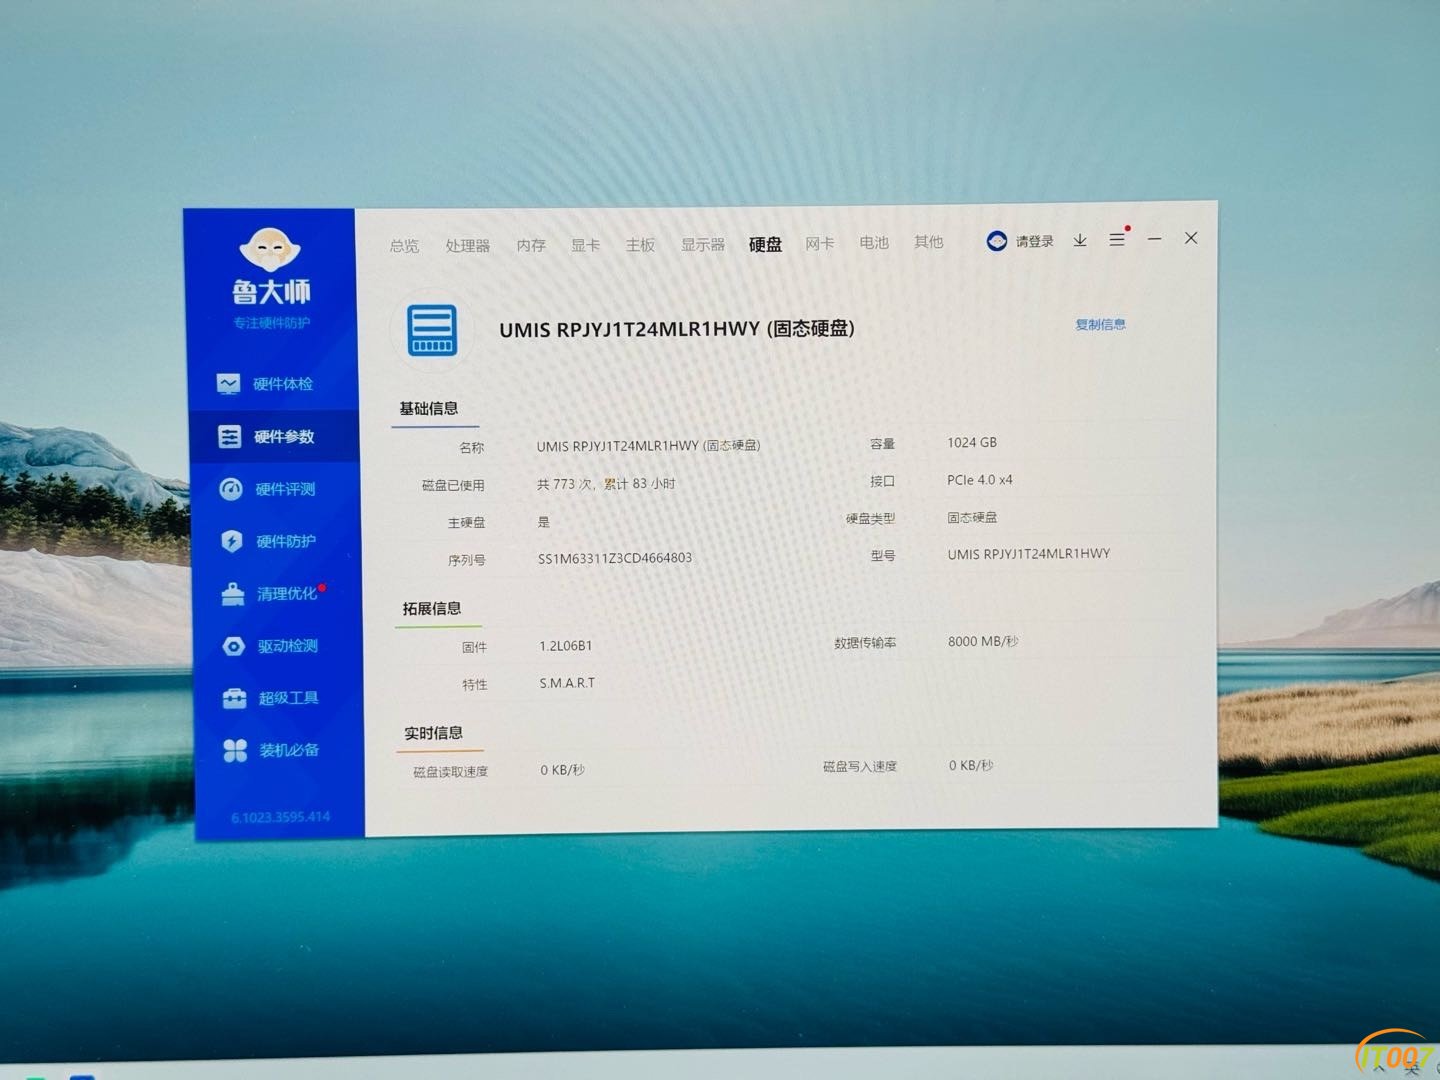Open 驱动检测 driver detection icon

(234, 646)
